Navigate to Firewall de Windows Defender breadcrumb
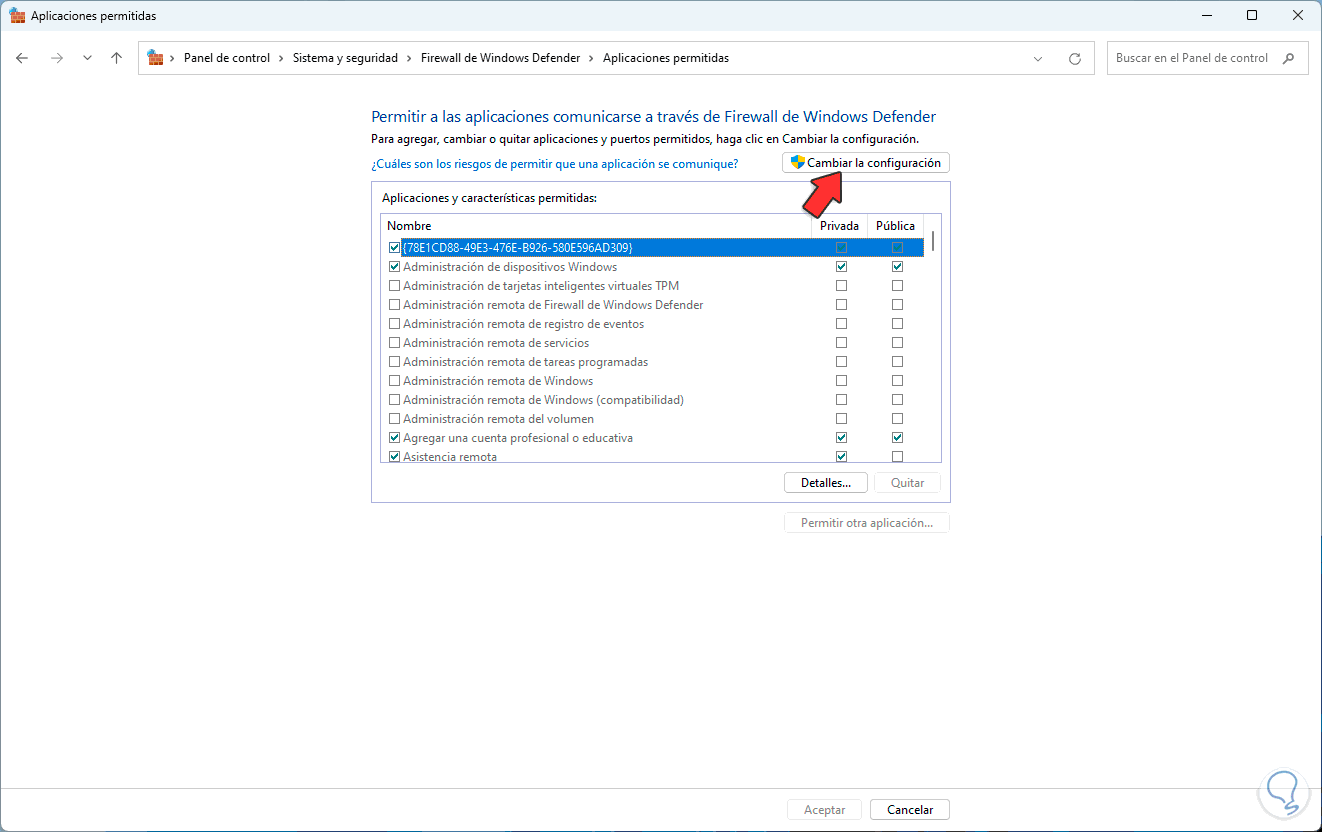The height and width of the screenshot is (832, 1322). tap(500, 58)
